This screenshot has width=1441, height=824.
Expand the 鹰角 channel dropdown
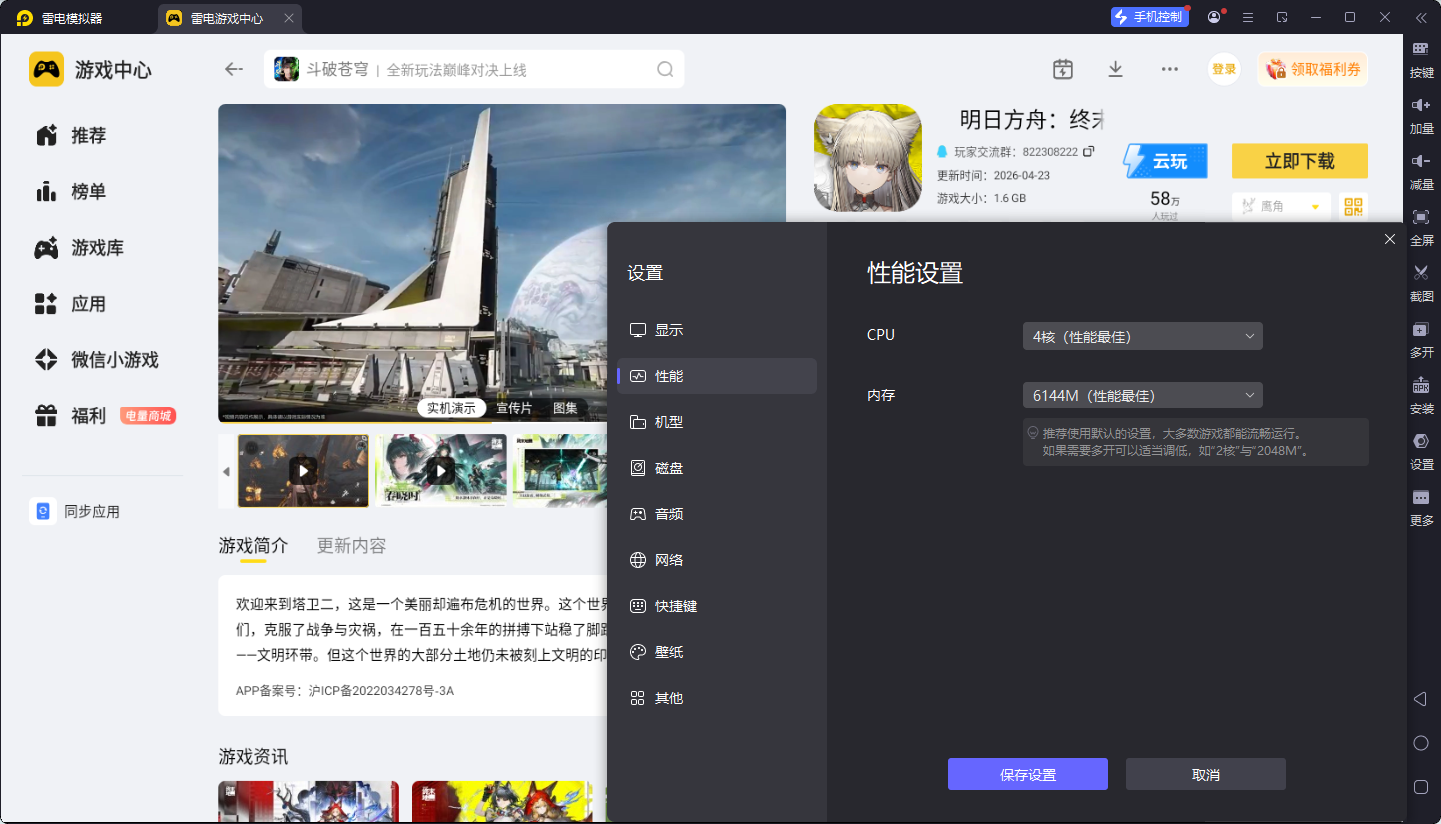(x=1281, y=207)
